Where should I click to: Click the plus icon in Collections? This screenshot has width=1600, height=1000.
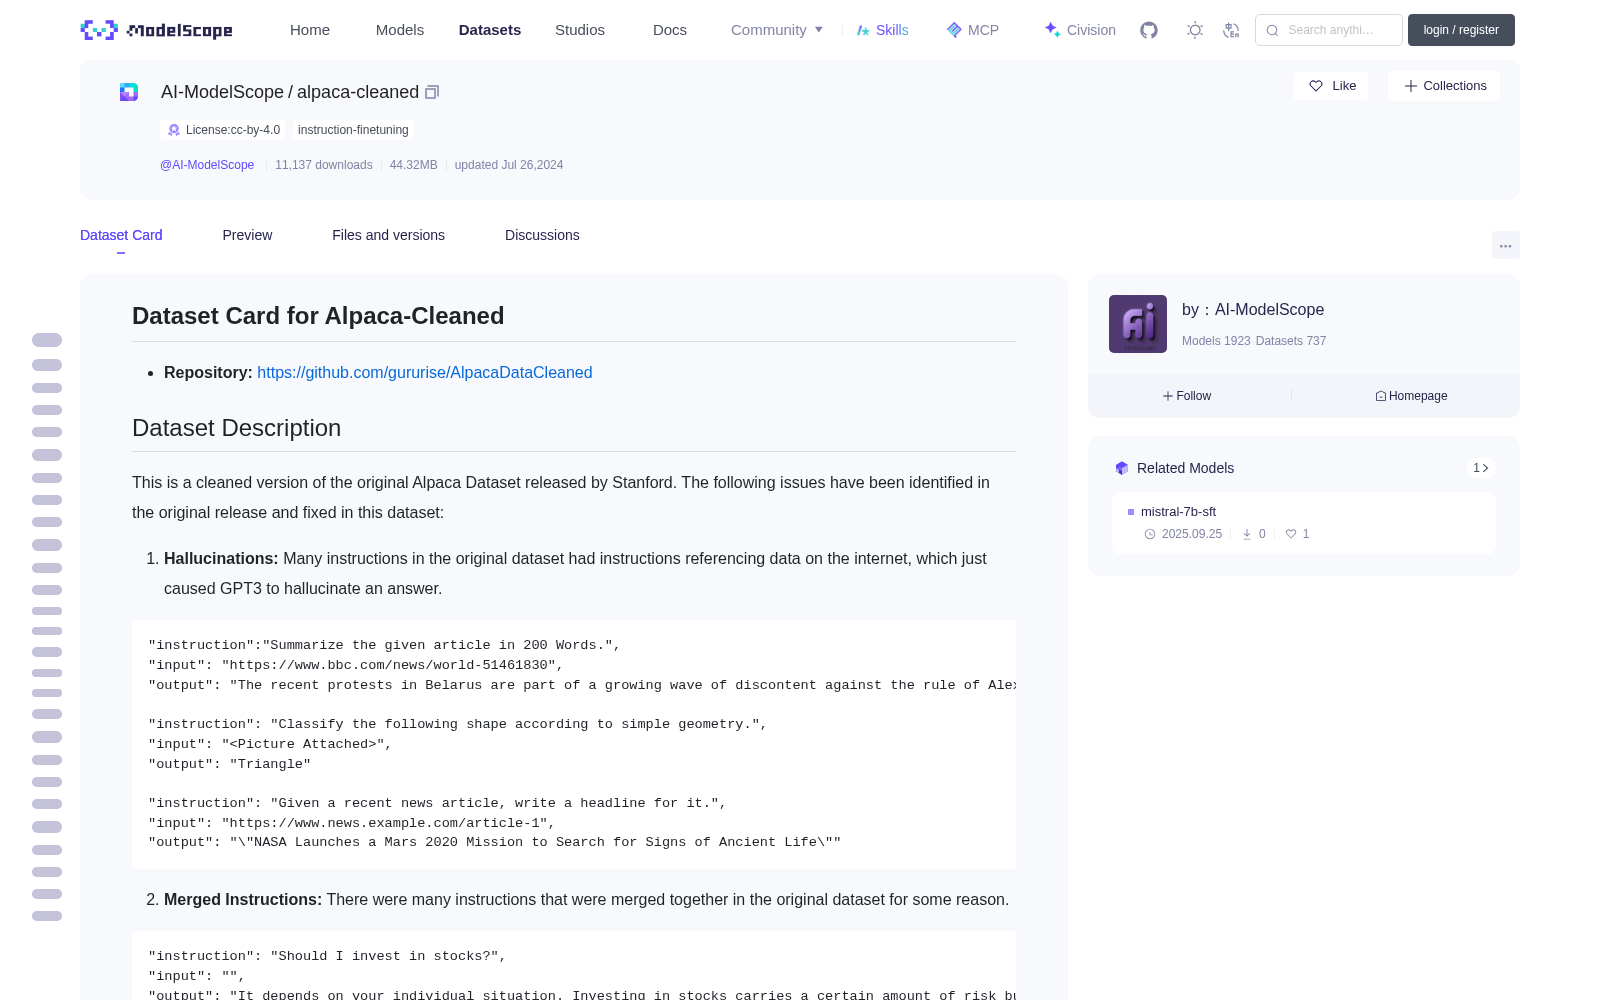pyautogui.click(x=1411, y=86)
